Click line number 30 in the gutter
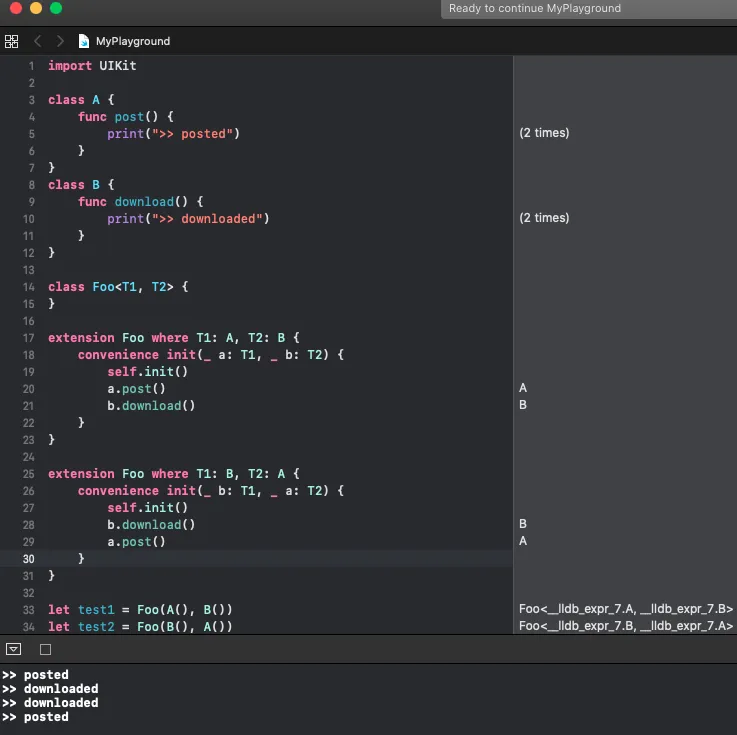Screen dimensions: 737x735 point(29,559)
